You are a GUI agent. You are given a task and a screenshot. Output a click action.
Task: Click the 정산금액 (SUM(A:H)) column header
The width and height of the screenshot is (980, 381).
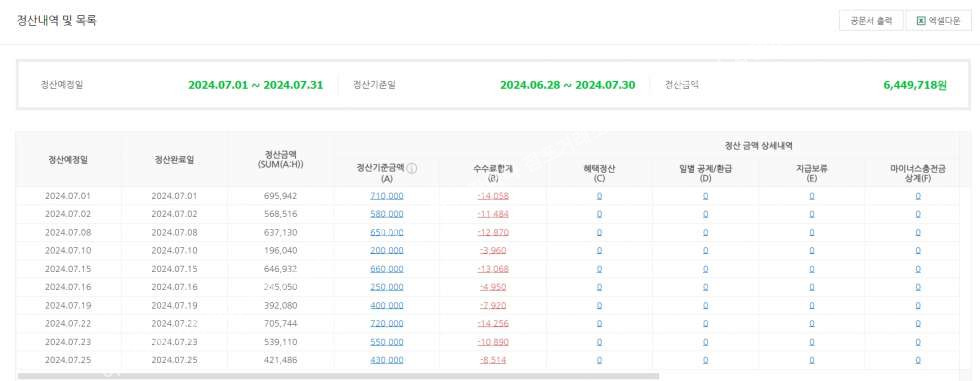click(x=281, y=159)
